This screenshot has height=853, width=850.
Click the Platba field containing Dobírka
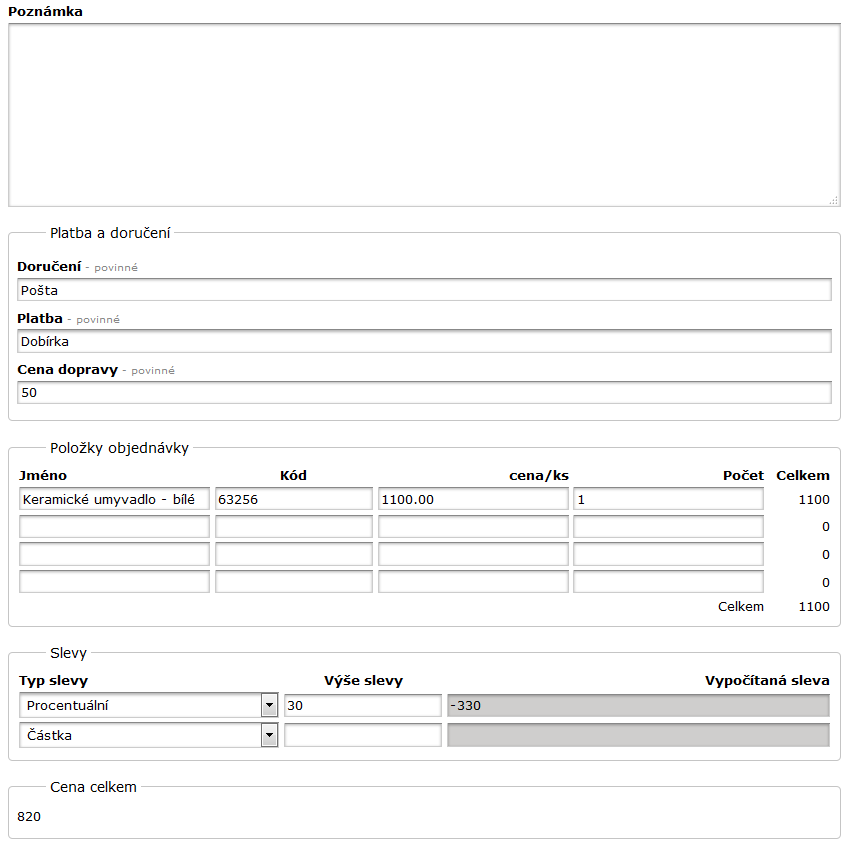pyautogui.click(x=424, y=341)
